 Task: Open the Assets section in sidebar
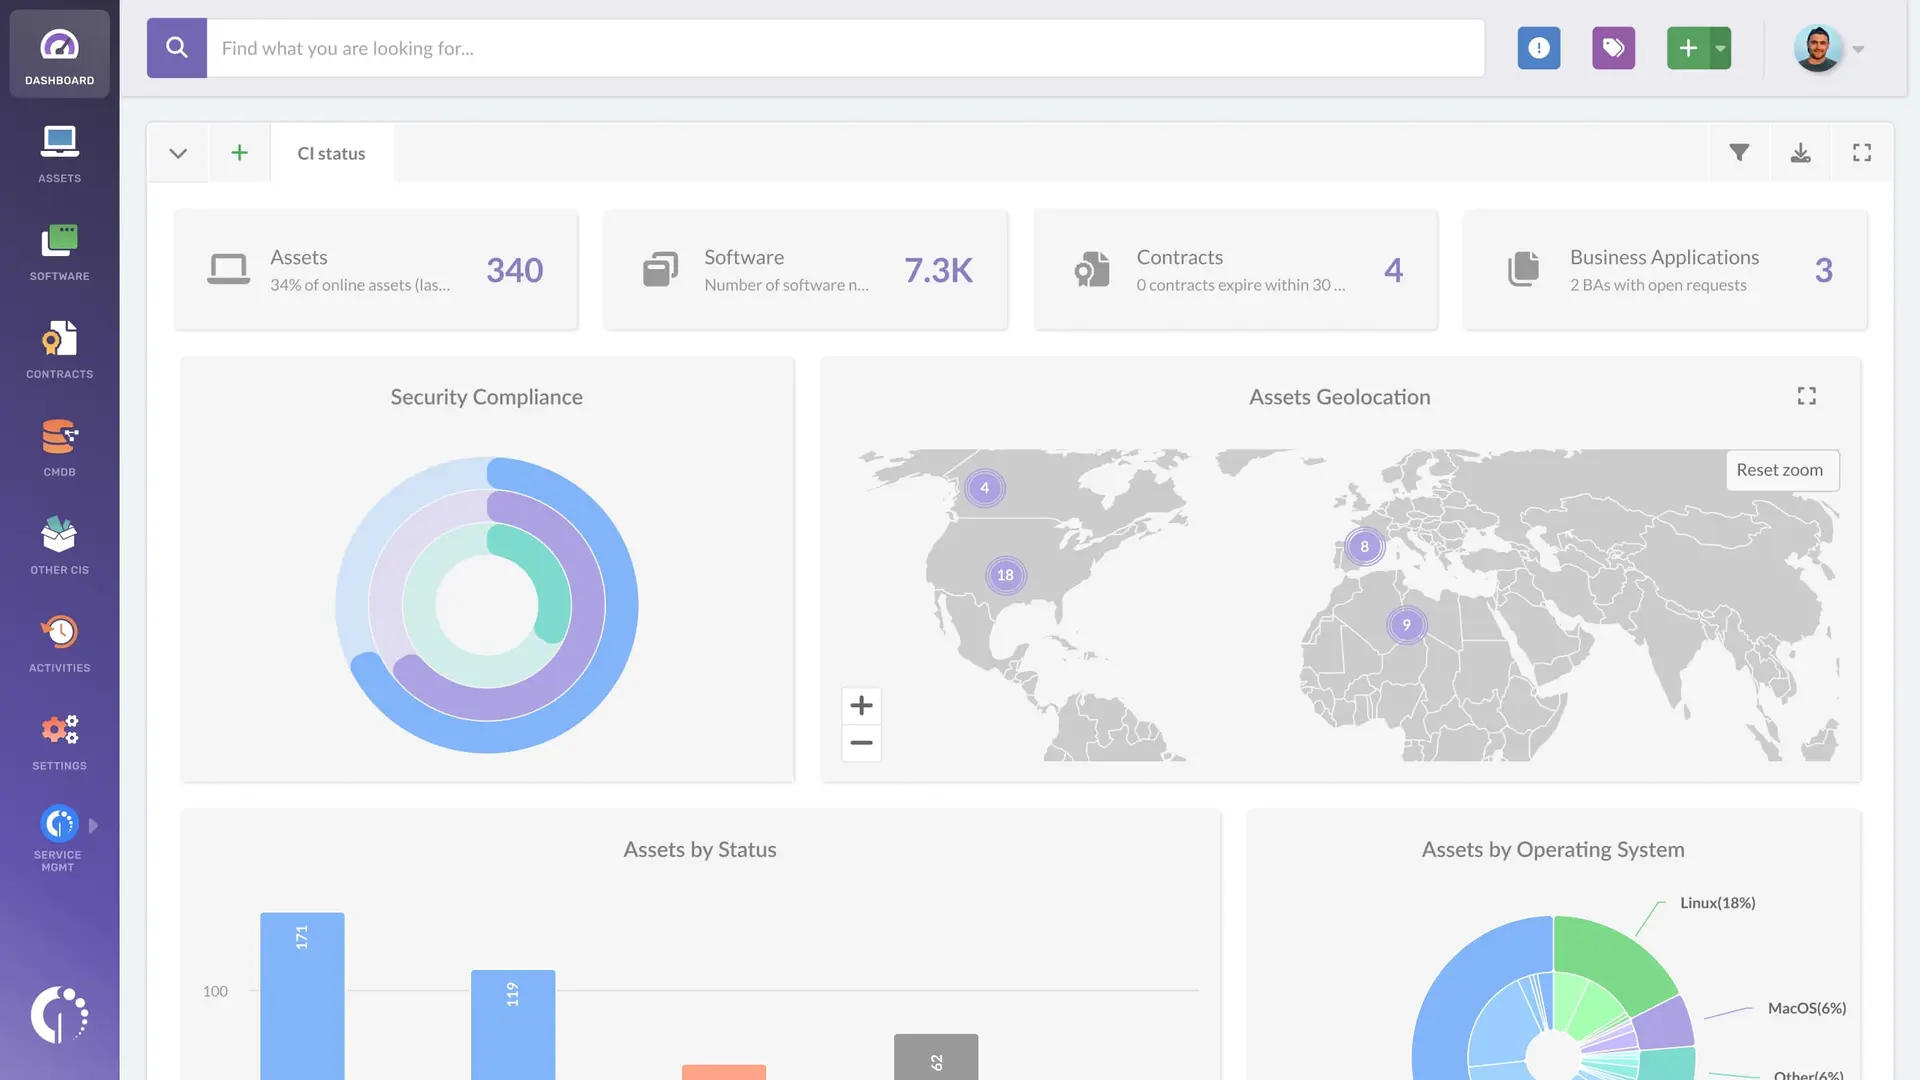tap(59, 153)
